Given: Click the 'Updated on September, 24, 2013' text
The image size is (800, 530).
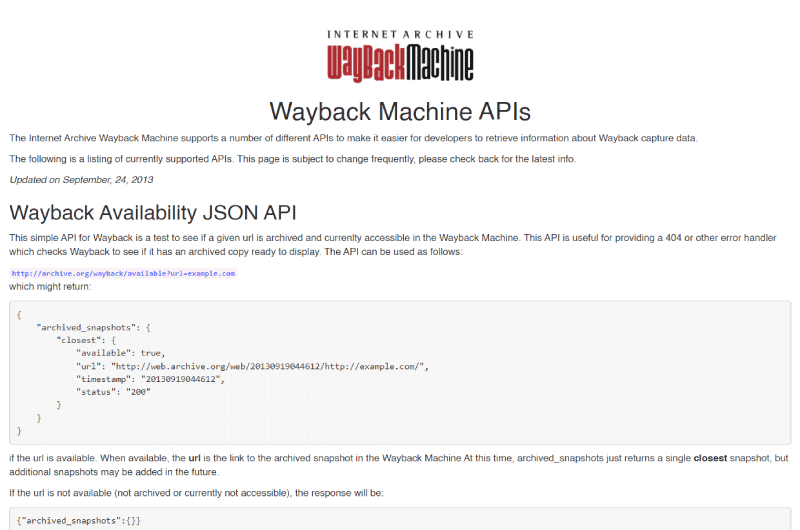Looking at the screenshot, I should point(81,180).
